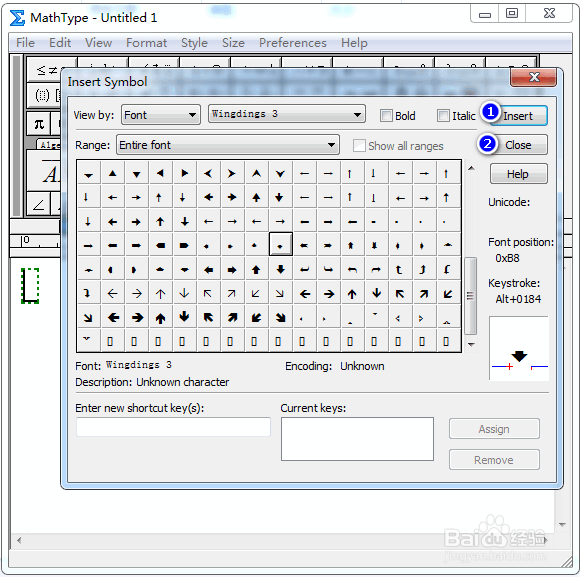Select the right-pointing pentagon block symbol
This screenshot has height=577, width=580.
[x=184, y=245]
